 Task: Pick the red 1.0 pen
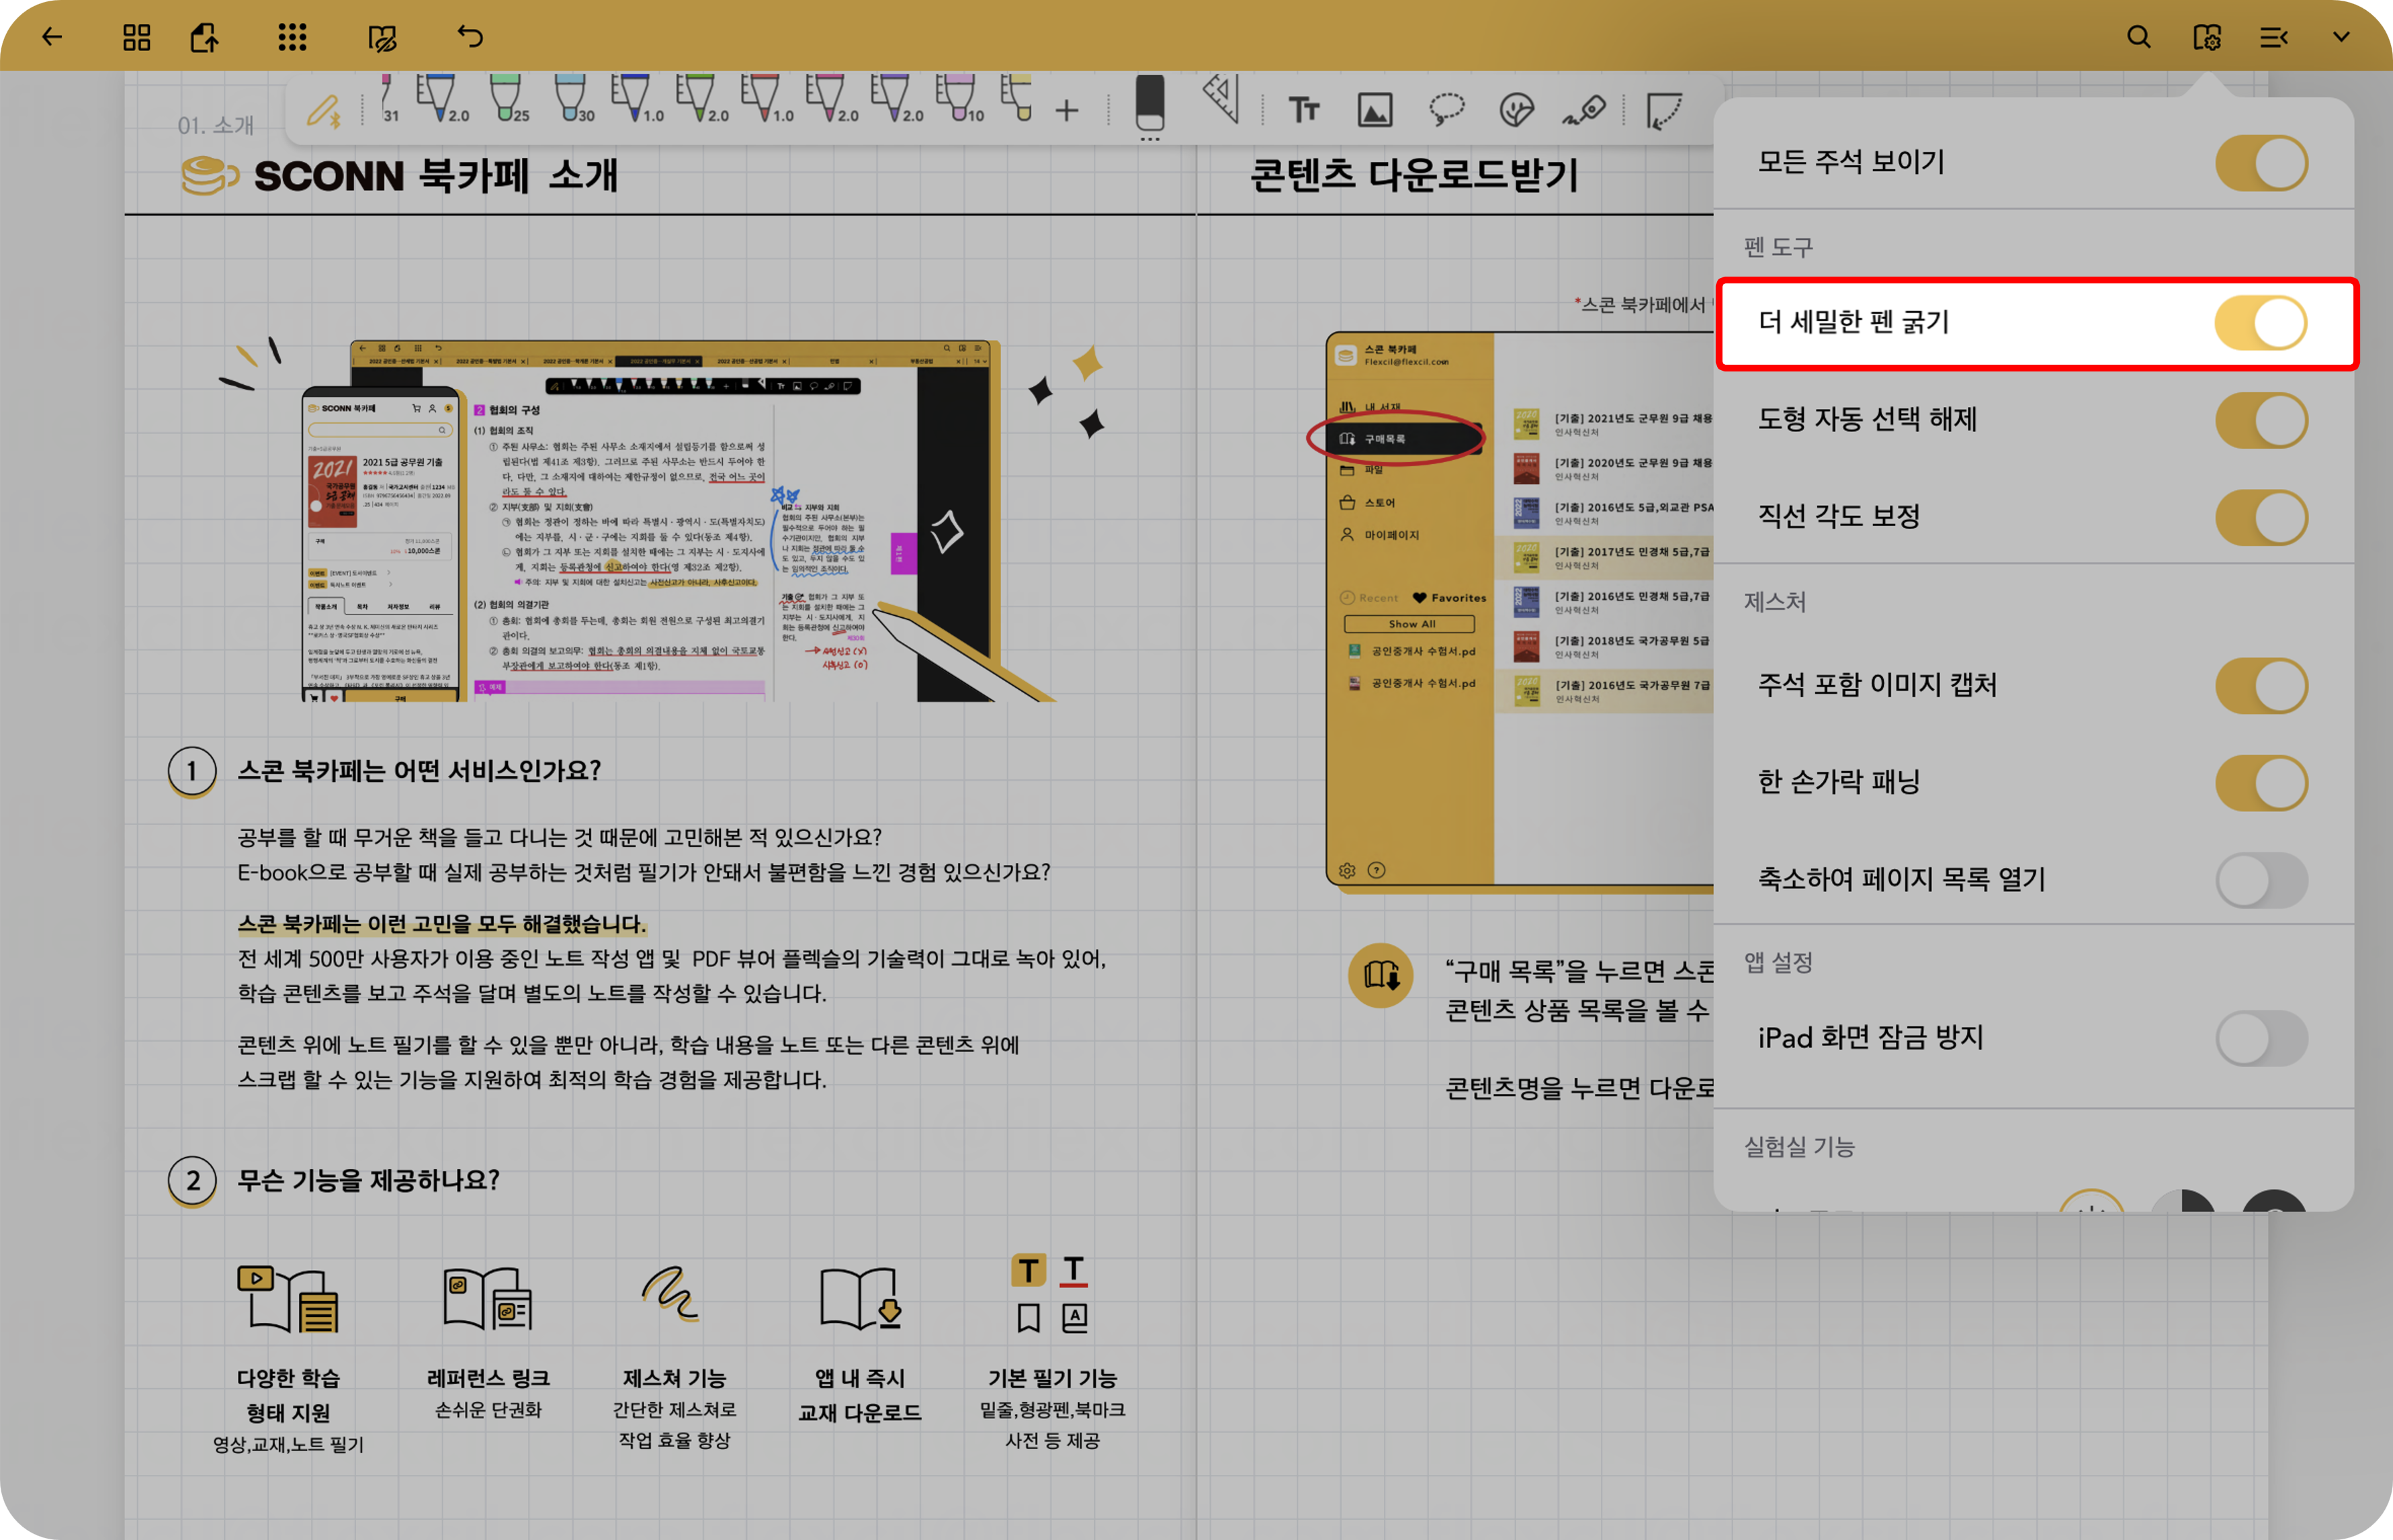766,99
